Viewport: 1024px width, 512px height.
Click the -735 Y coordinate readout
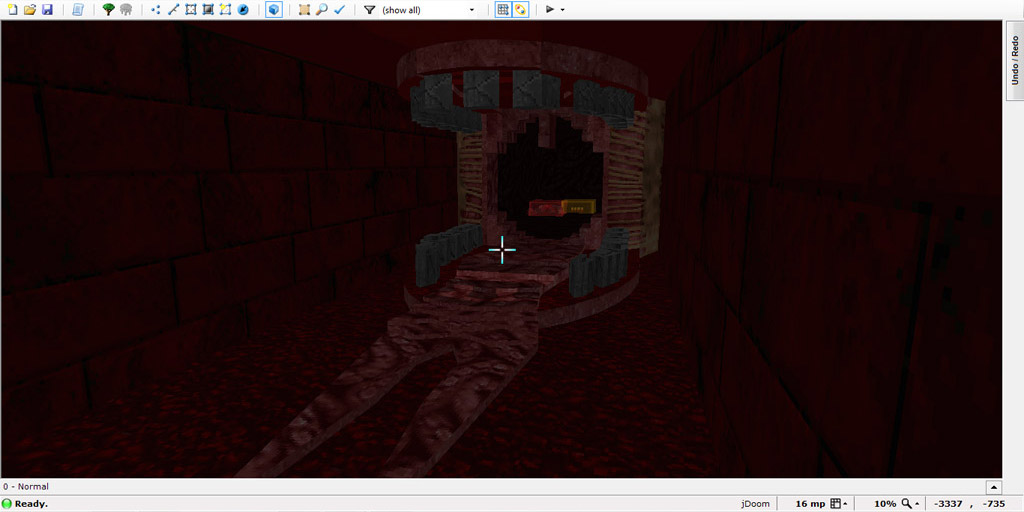[x=993, y=504]
